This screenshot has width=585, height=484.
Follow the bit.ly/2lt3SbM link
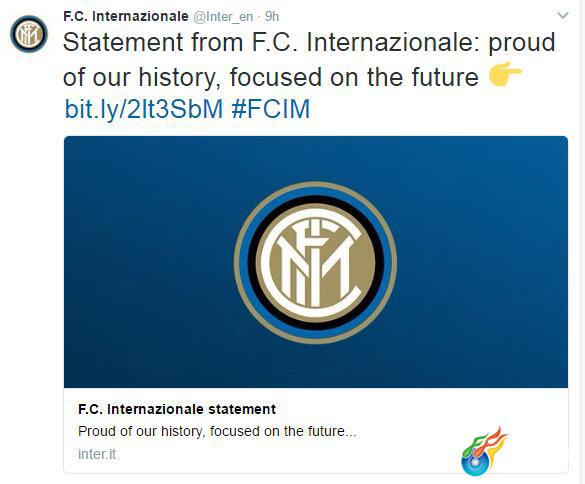[144, 109]
